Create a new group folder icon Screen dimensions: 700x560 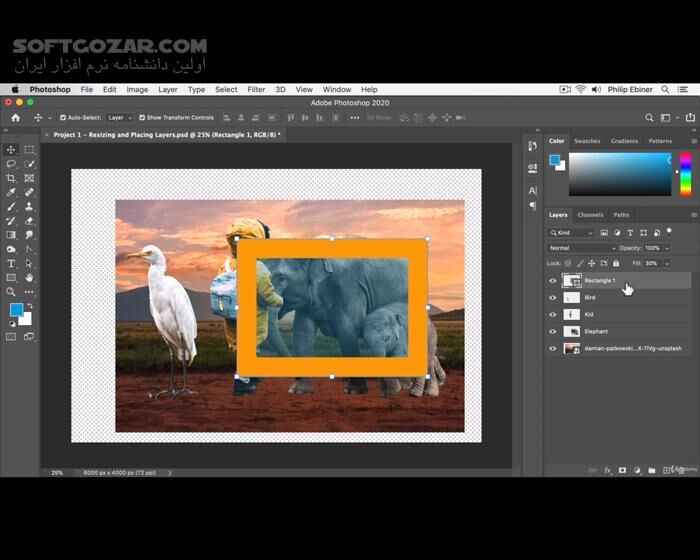coord(652,470)
